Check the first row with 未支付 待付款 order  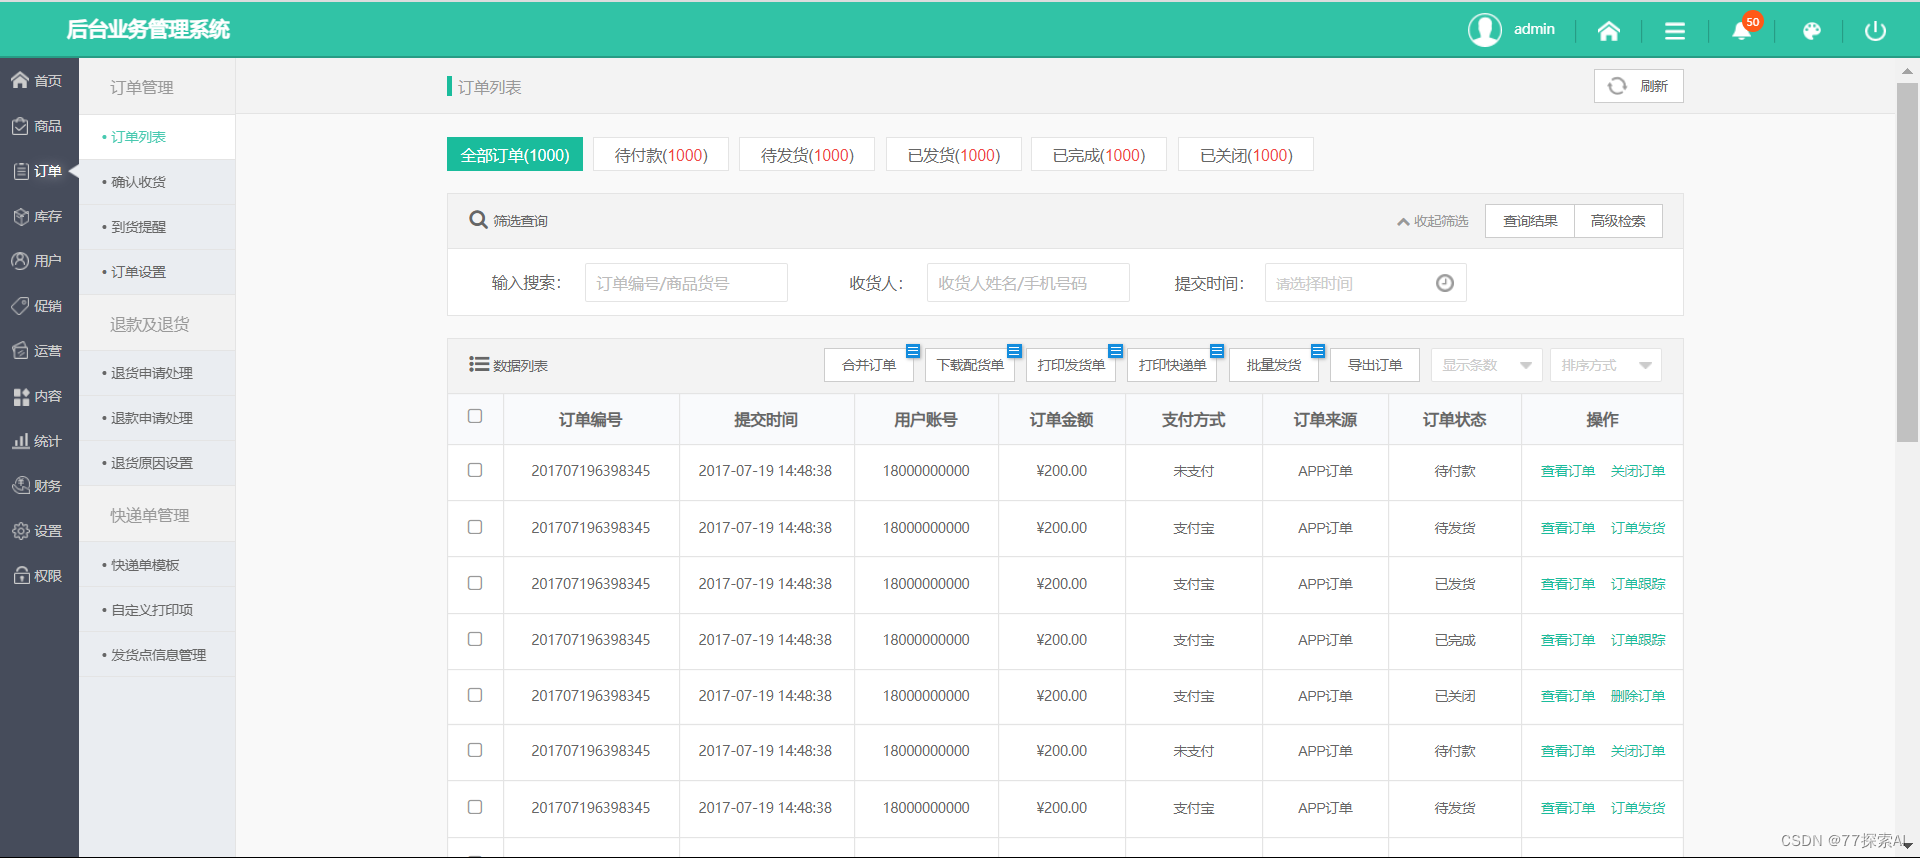475,470
